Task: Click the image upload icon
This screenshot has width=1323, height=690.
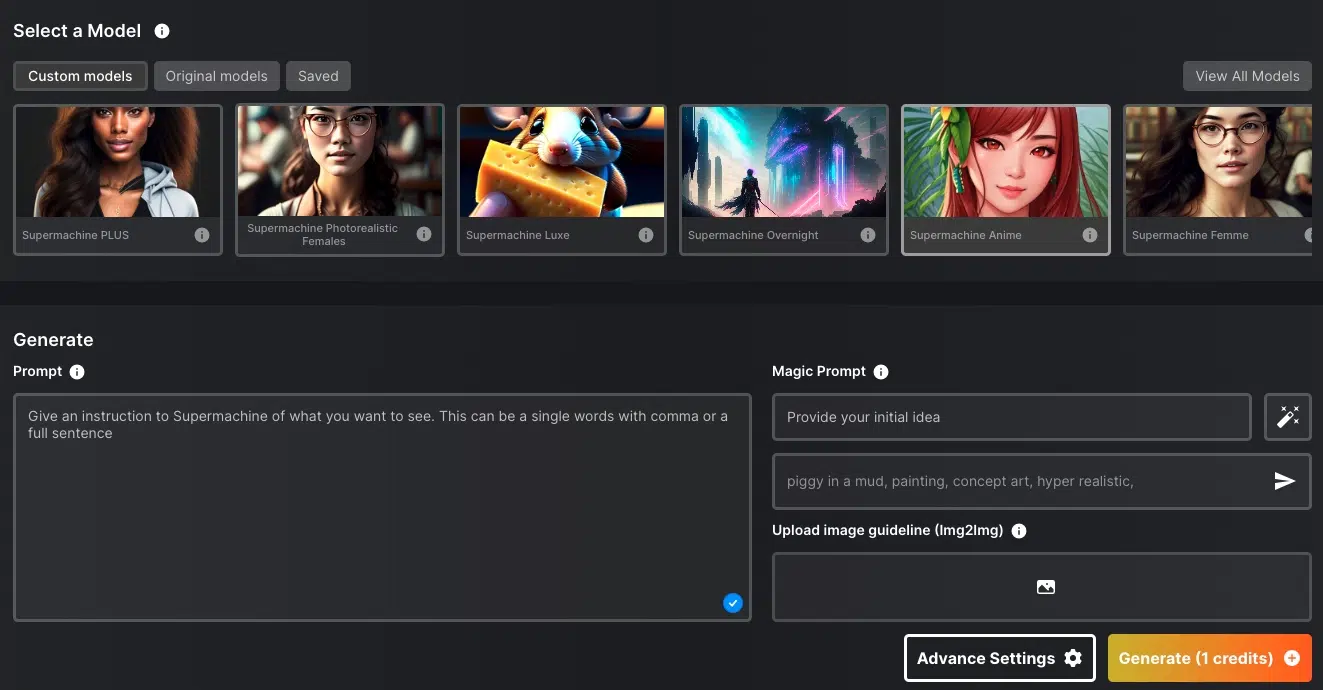Action: (1045, 587)
